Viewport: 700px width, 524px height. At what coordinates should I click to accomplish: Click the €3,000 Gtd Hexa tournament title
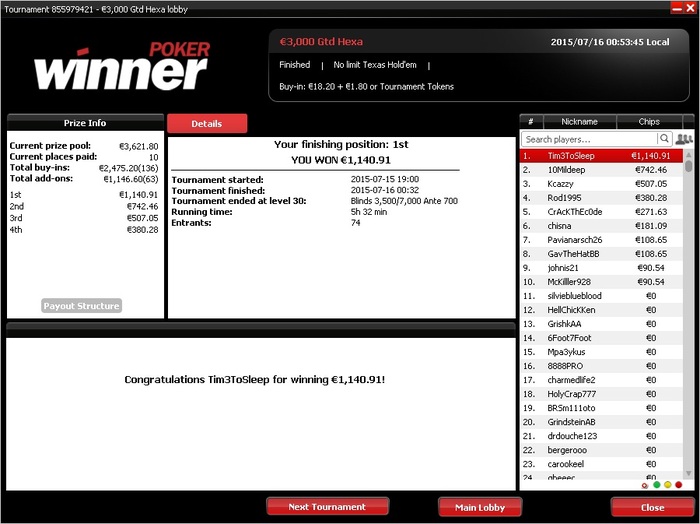pos(321,42)
